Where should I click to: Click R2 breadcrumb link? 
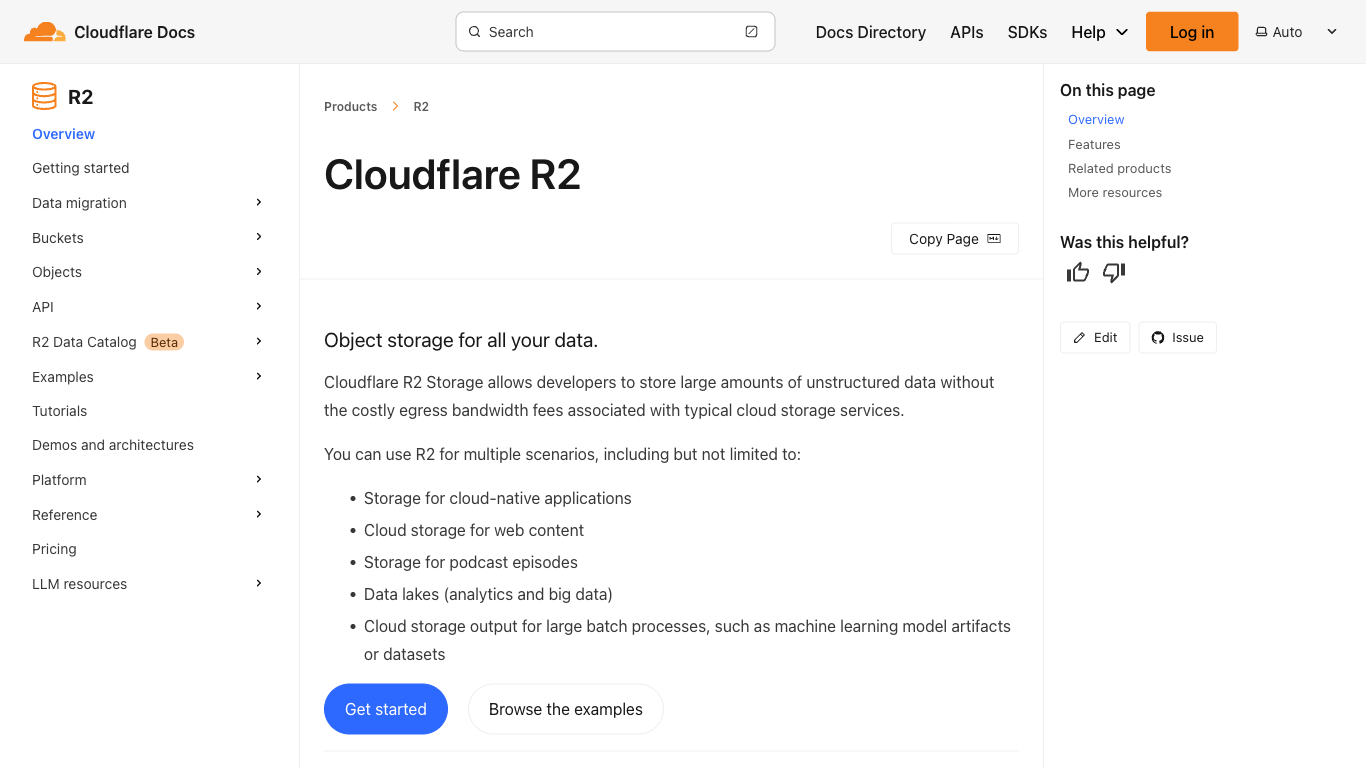coord(421,106)
